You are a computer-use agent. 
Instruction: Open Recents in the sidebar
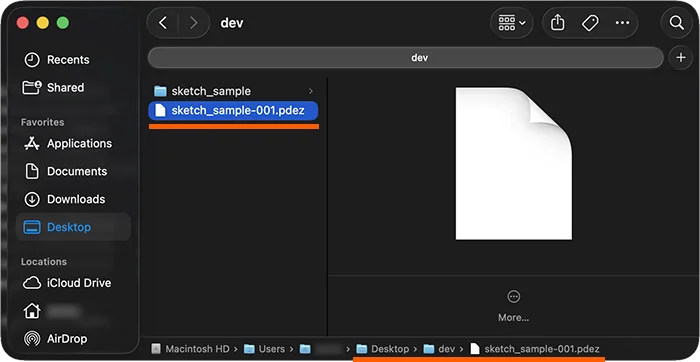pyautogui.click(x=74, y=60)
